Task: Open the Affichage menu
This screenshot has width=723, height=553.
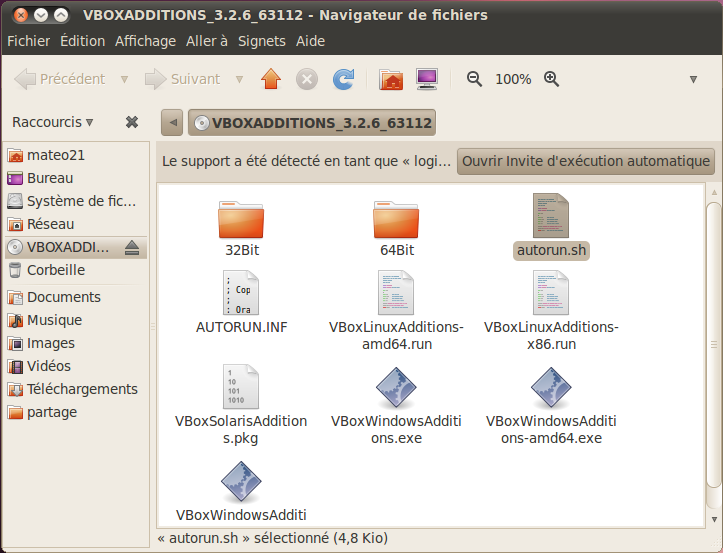Action: click(x=145, y=41)
